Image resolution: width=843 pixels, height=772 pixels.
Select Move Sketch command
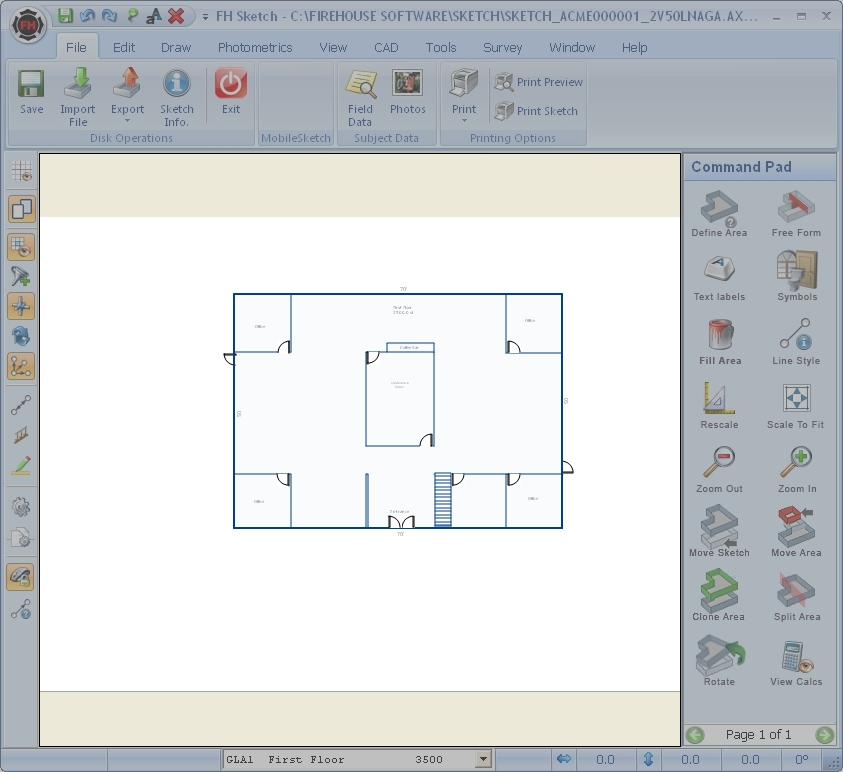pos(719,532)
